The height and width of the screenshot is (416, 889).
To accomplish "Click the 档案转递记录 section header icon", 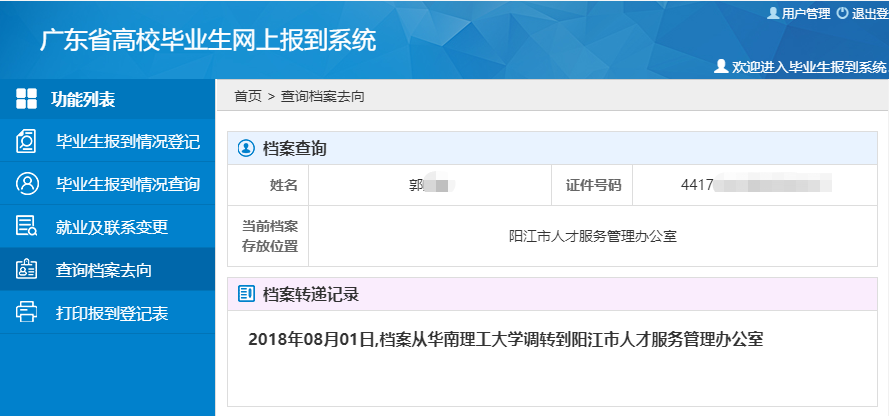I will [x=245, y=294].
